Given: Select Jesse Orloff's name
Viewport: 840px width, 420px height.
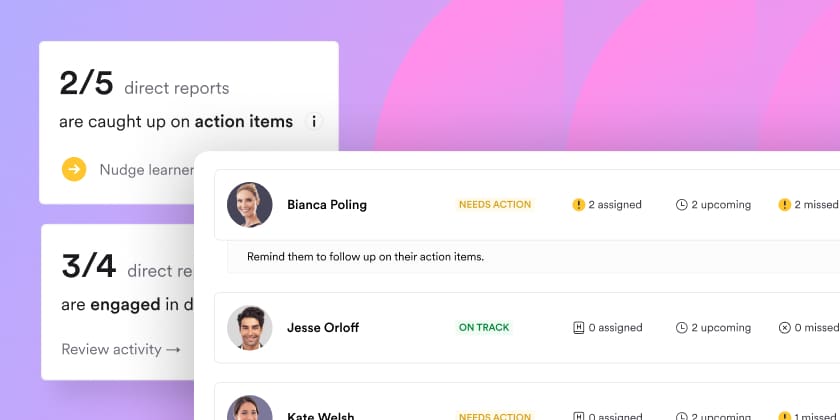Looking at the screenshot, I should (x=323, y=327).
